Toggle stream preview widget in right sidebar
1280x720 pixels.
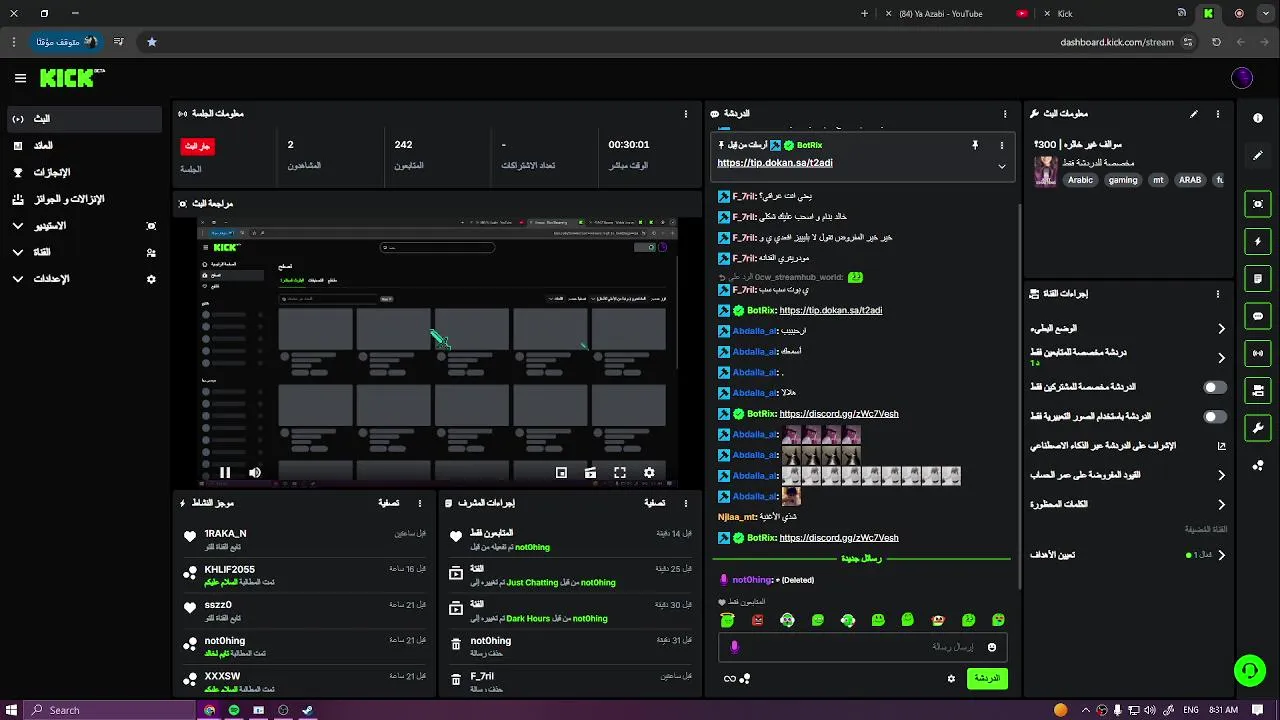1258,204
